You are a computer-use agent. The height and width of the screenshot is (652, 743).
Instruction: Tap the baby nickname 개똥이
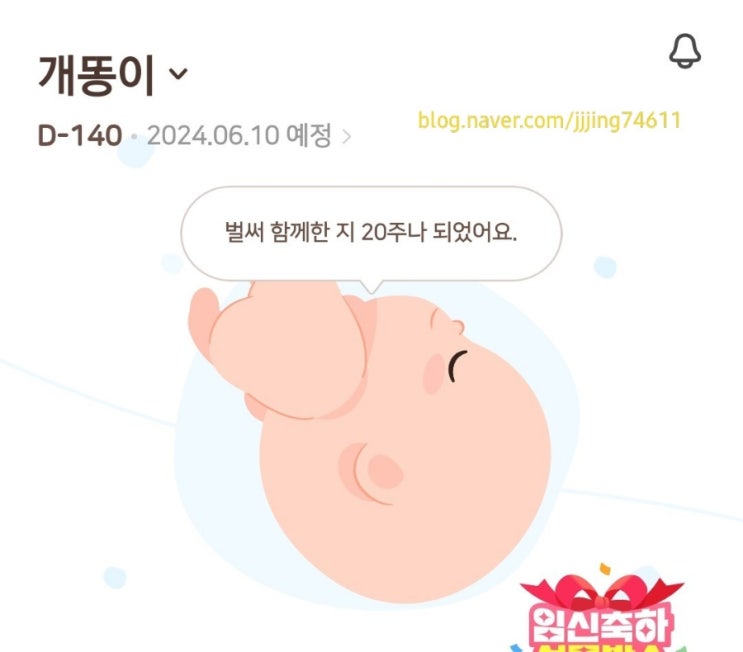coord(96,75)
